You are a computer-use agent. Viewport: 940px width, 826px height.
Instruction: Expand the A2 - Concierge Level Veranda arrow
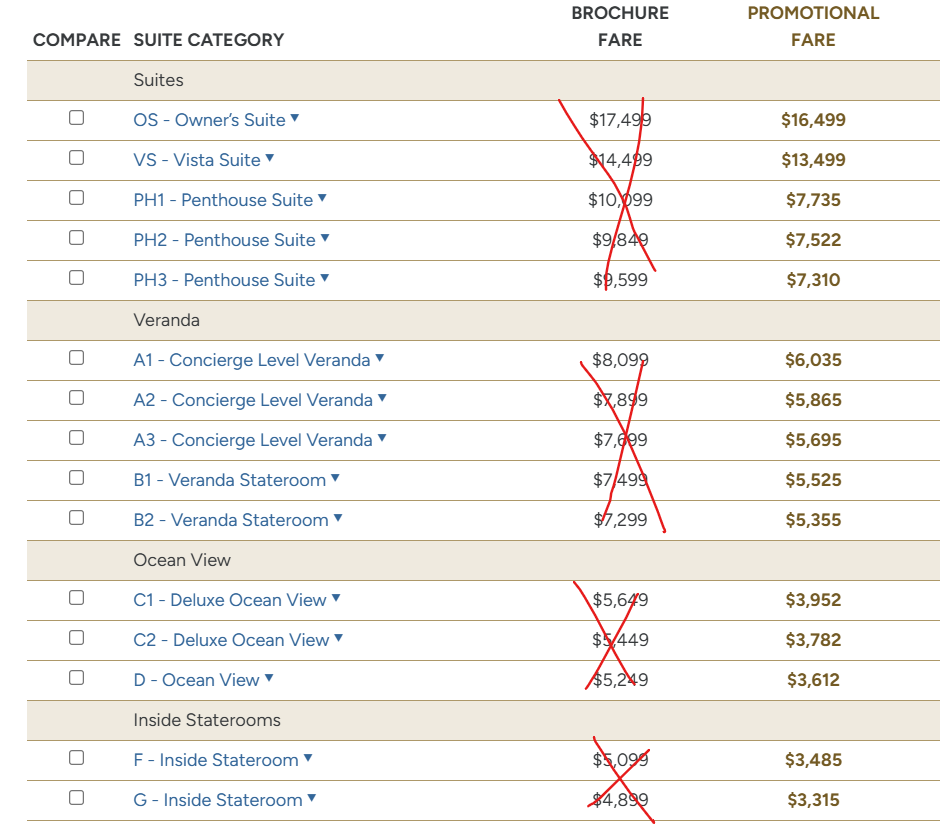pos(382,399)
